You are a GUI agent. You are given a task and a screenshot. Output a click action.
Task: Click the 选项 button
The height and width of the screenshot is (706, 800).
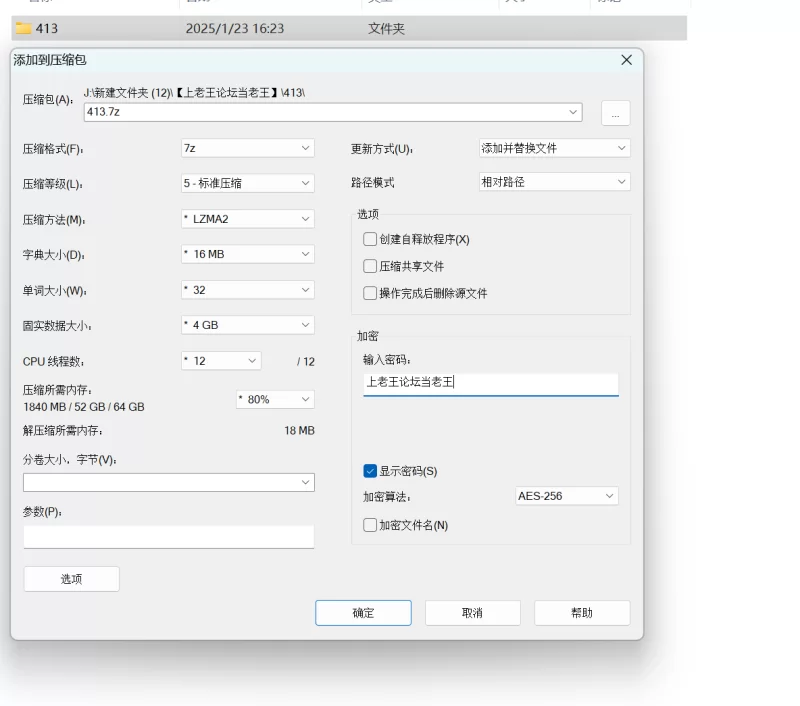tap(71, 579)
